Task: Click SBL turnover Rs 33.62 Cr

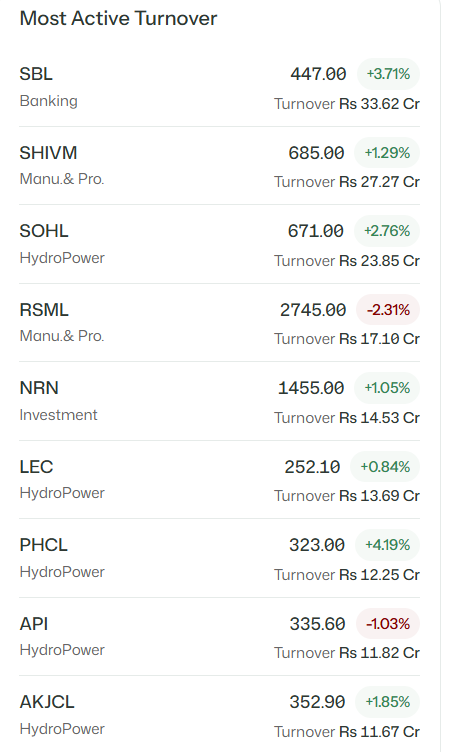Action: point(347,104)
